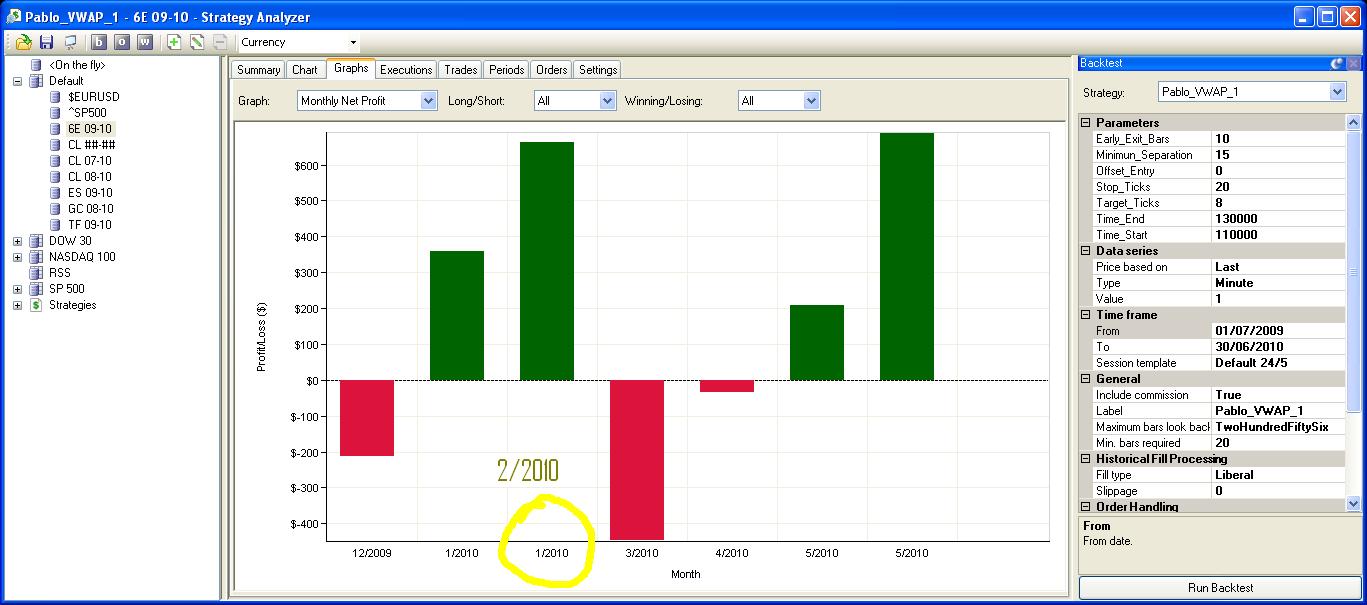This screenshot has width=1367, height=605.
Task: Switch to the Periods tab
Action: coord(506,70)
